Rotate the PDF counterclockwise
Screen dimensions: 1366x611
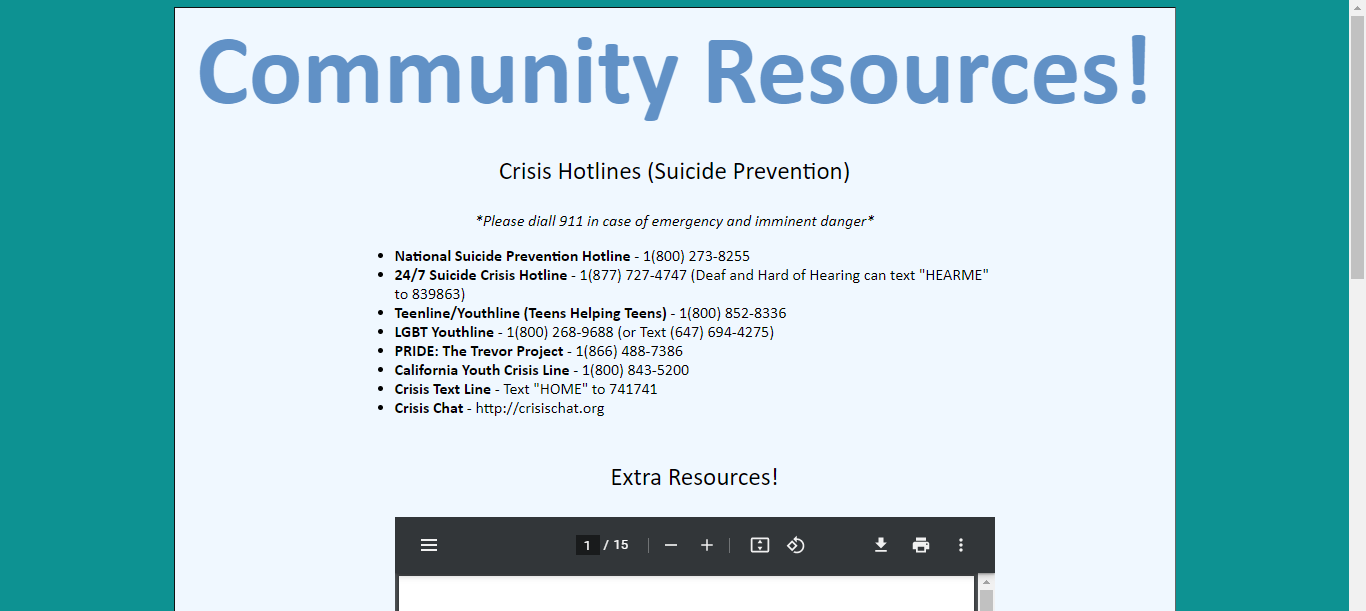796,545
